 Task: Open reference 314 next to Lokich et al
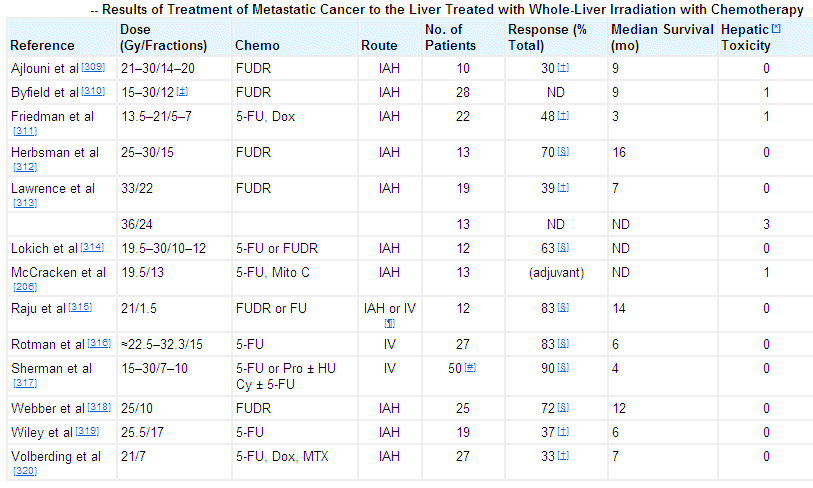pos(89,245)
